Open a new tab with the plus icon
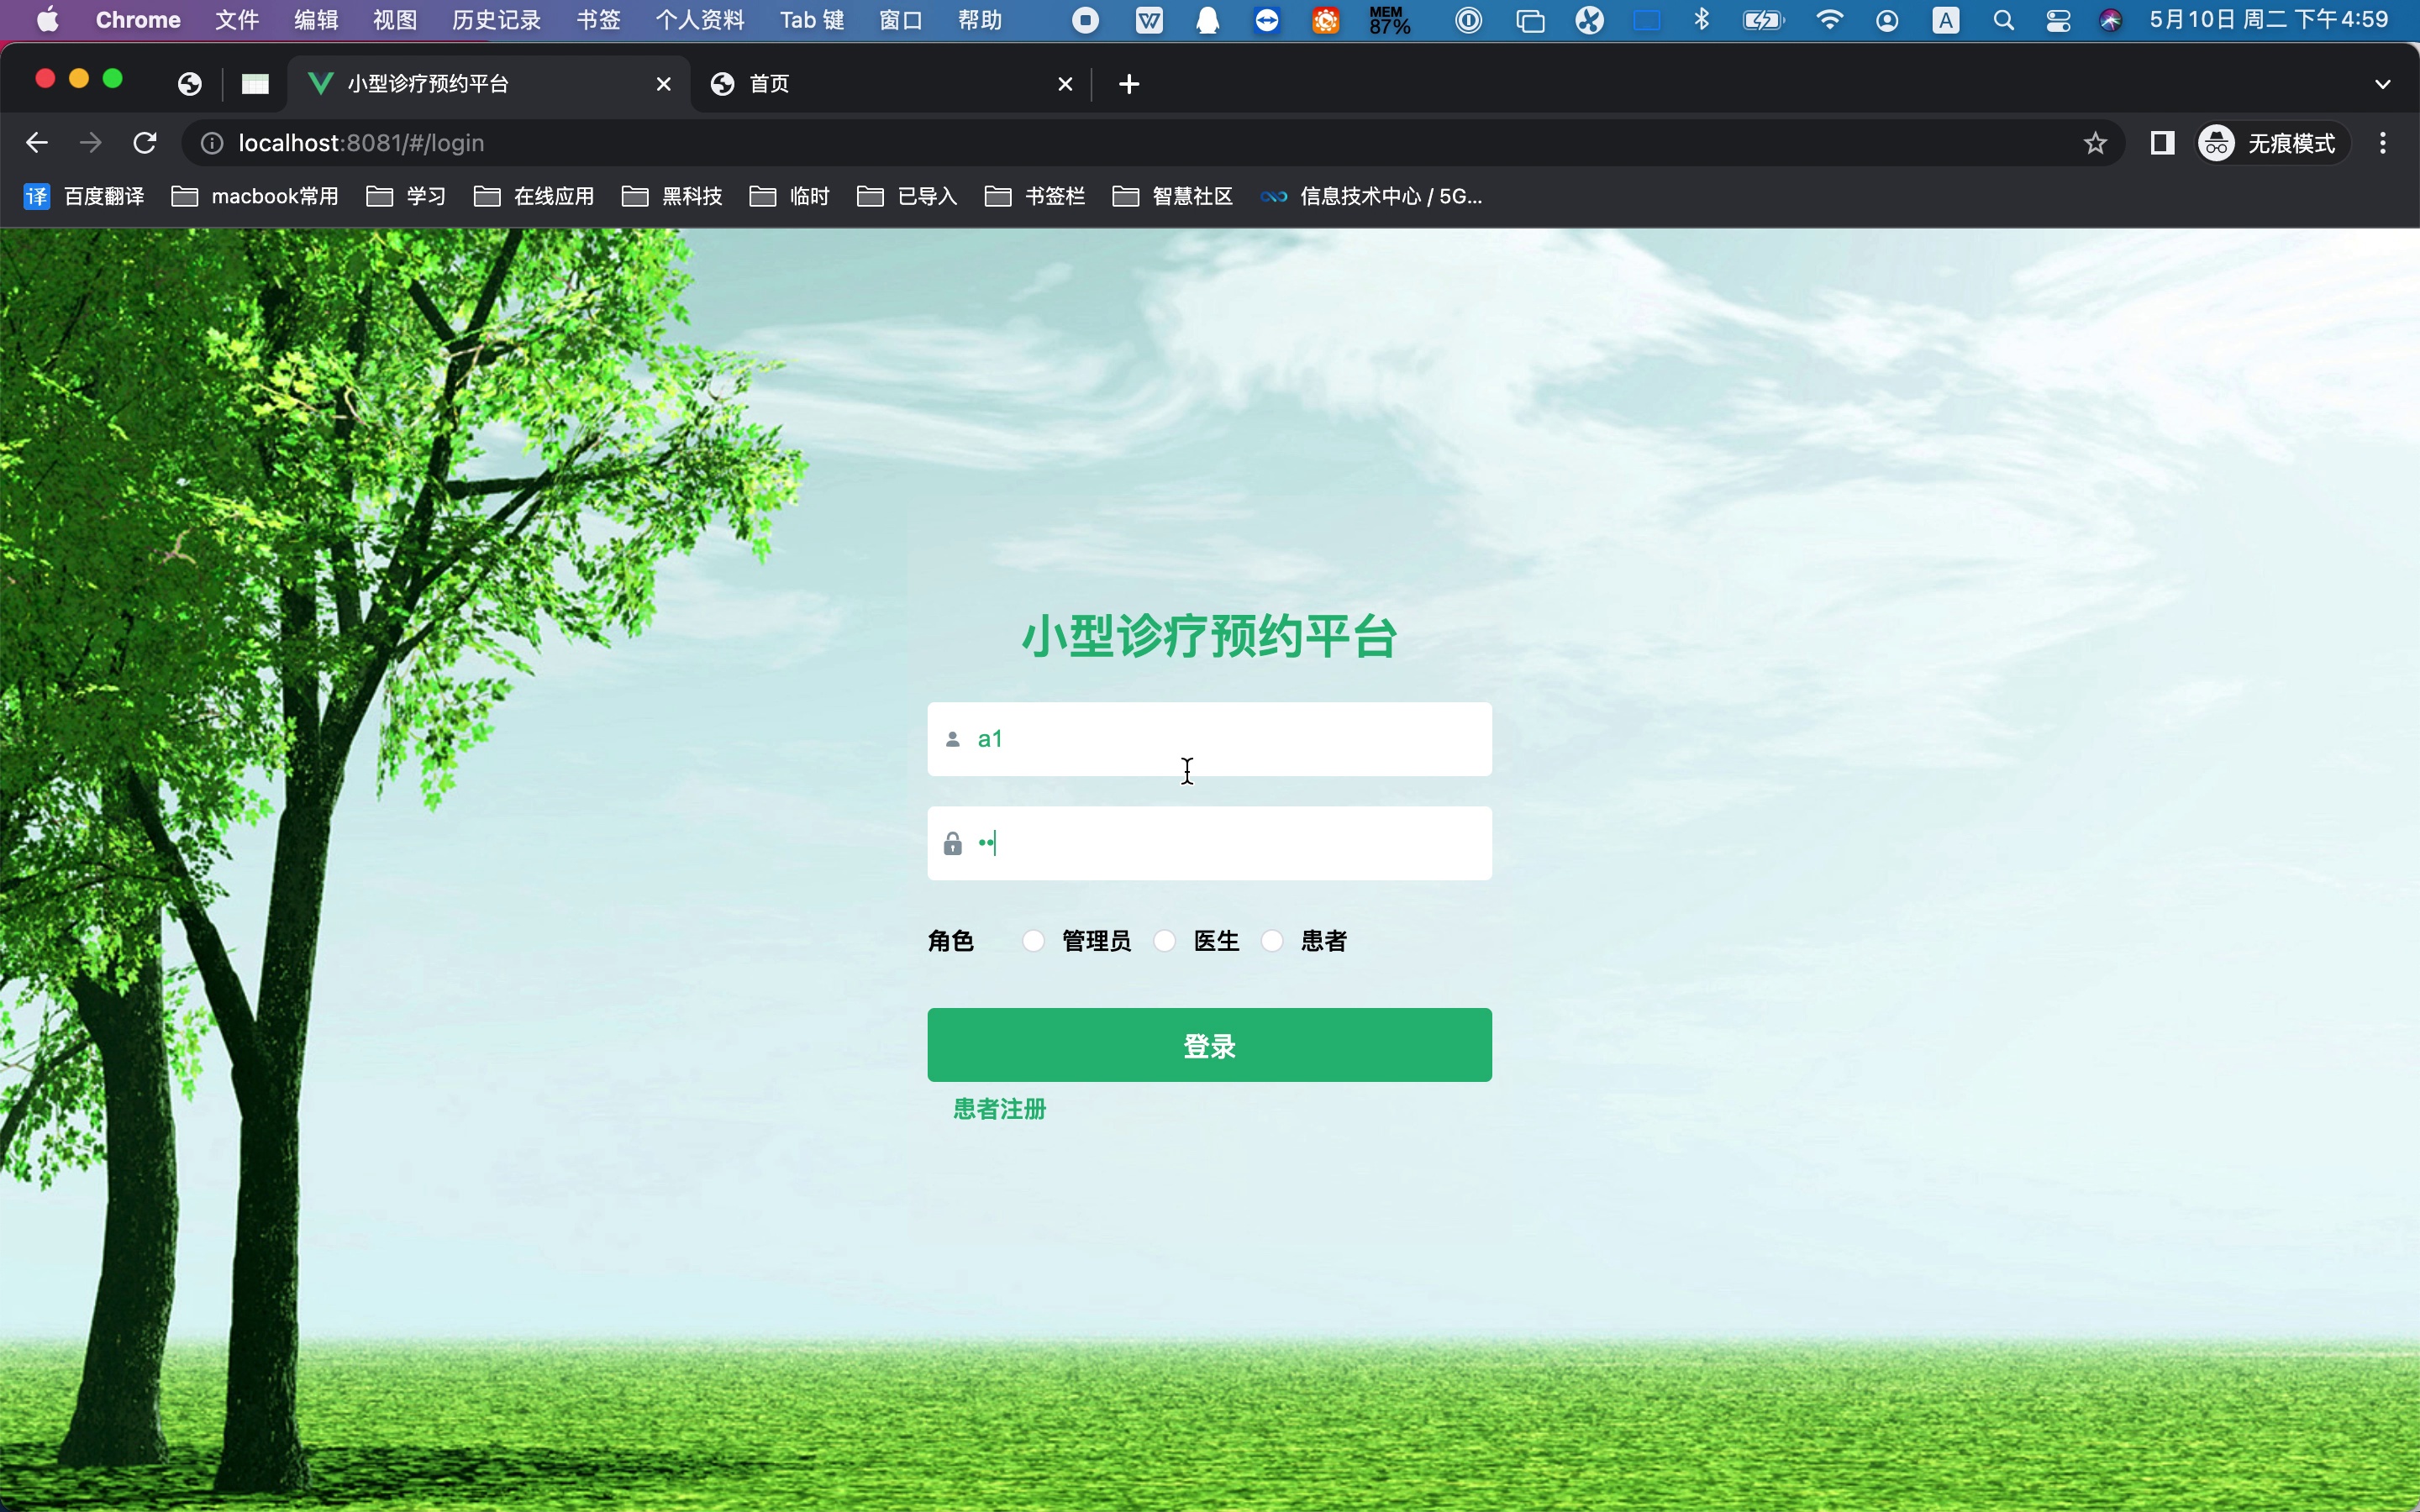This screenshot has width=2420, height=1512. pyautogui.click(x=1129, y=84)
